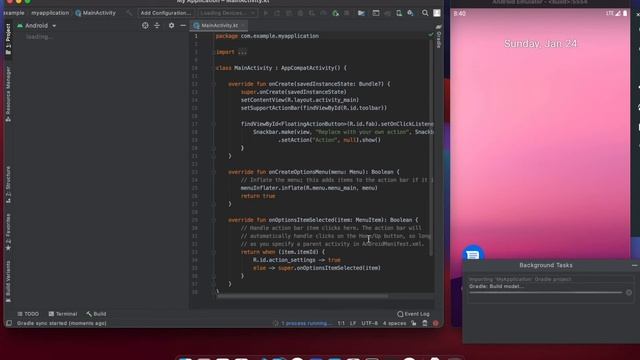640x360 pixels.
Task: Click the green inspection checkmark in editor
Action: 431,36
